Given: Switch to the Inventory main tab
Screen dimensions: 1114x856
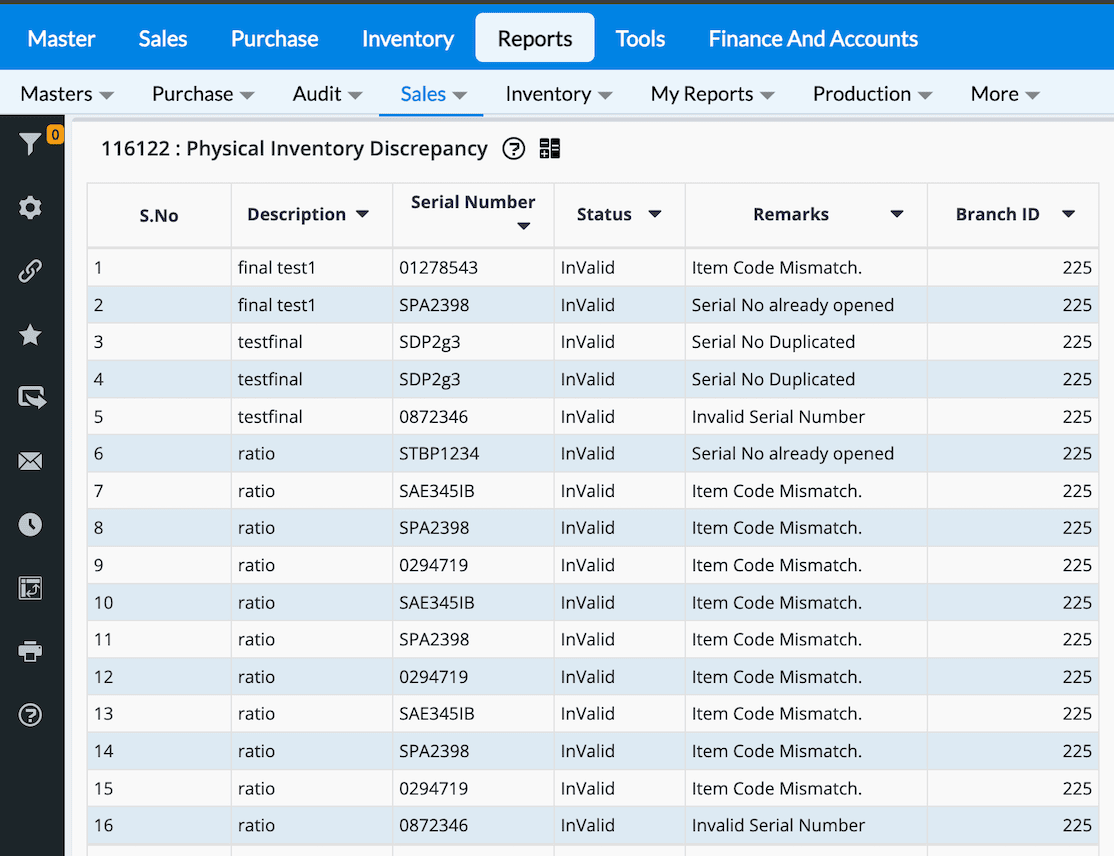Looking at the screenshot, I should [x=407, y=39].
